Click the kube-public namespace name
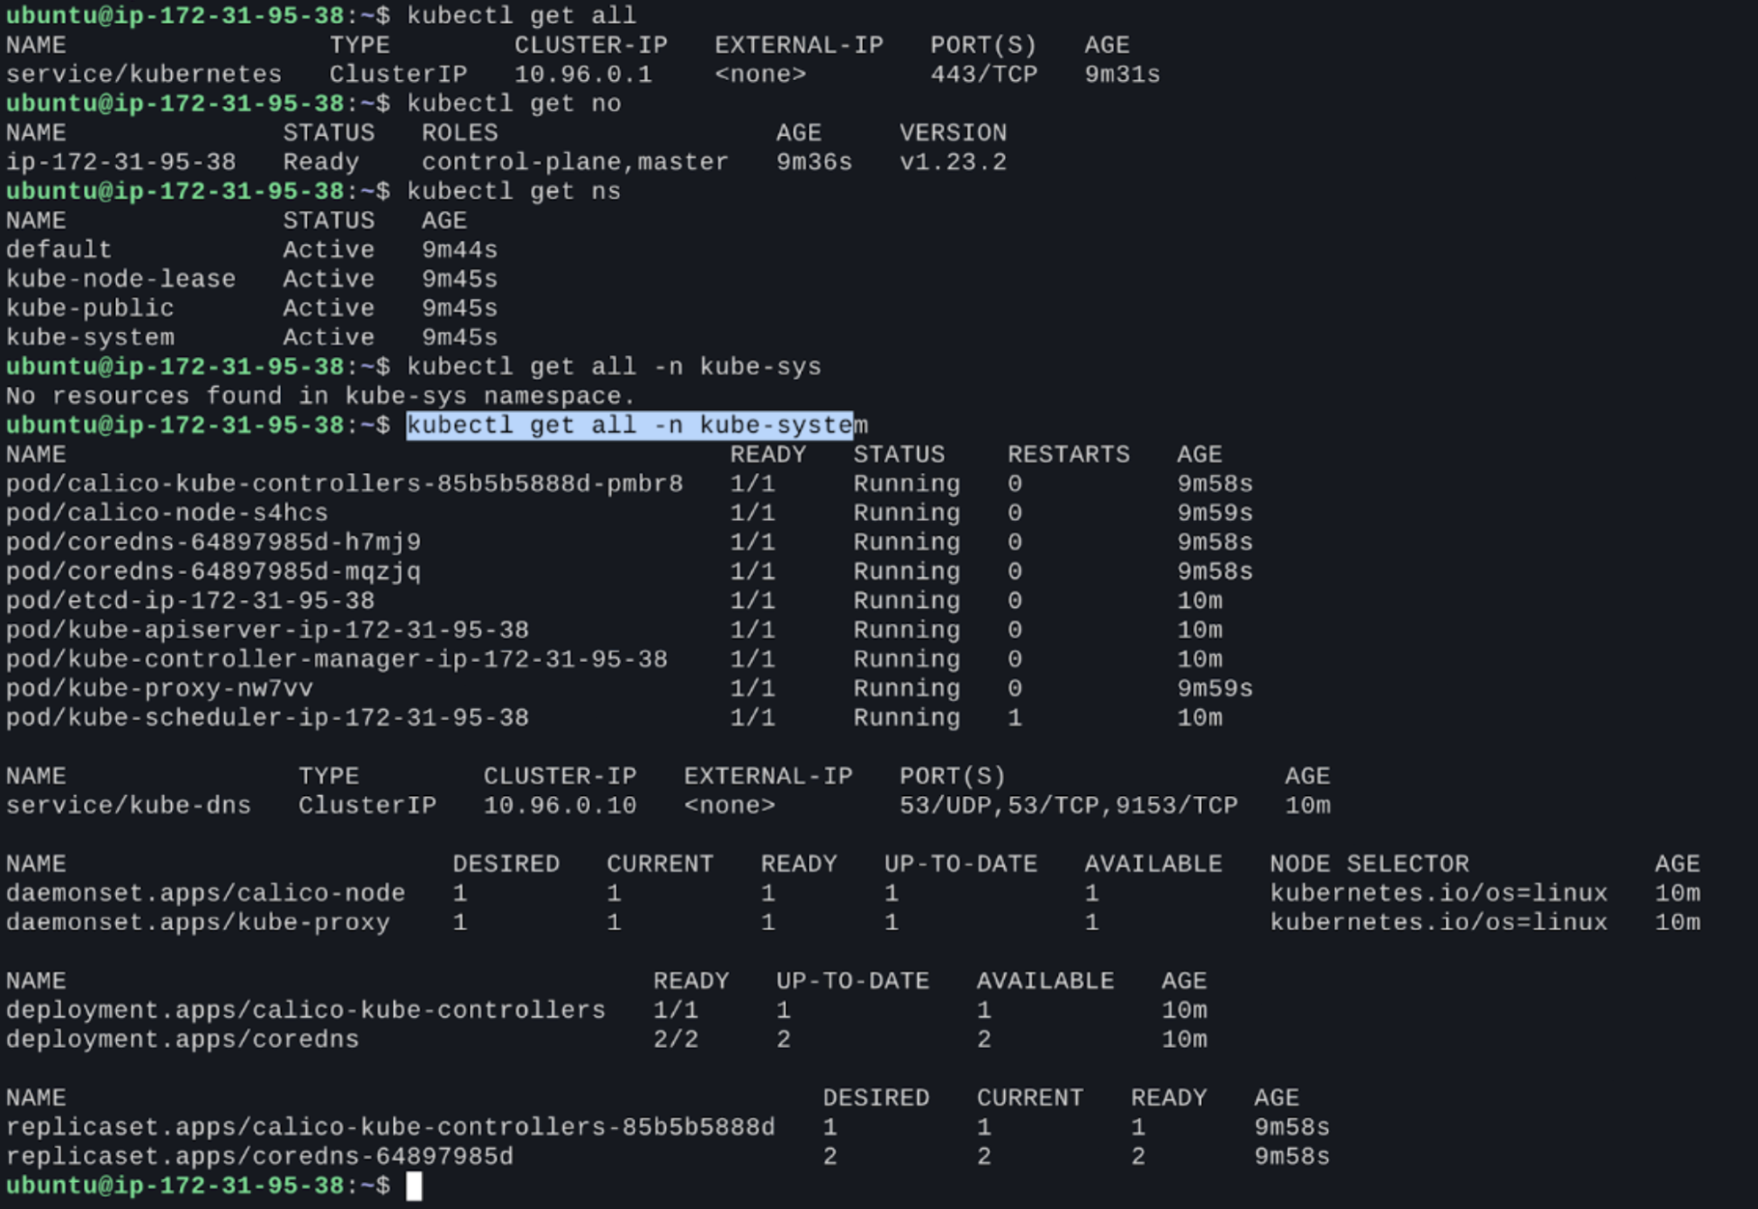1758x1209 pixels. 90,308
